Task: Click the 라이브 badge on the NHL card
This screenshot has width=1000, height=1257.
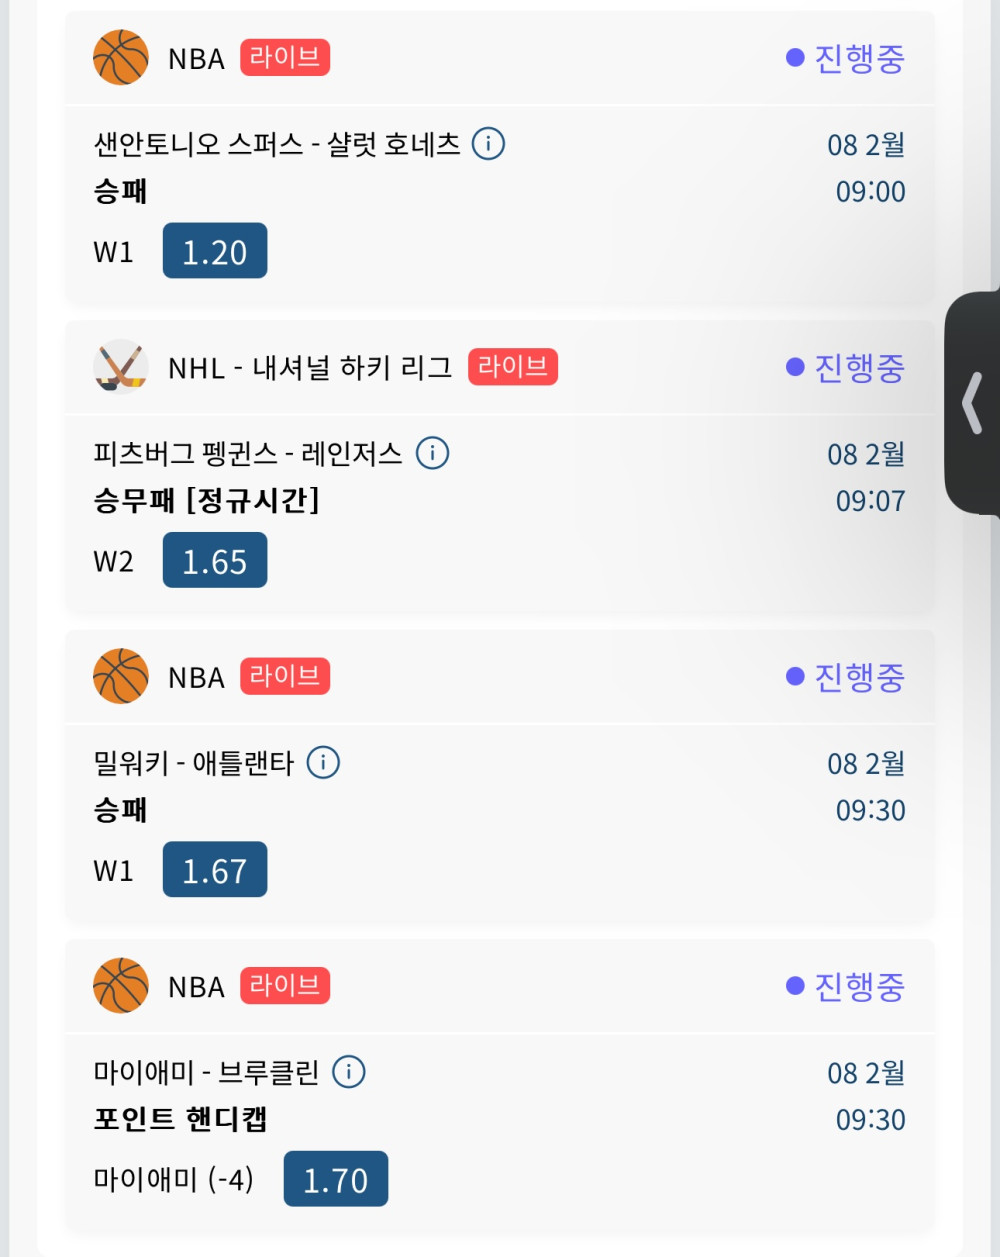Action: click(x=512, y=367)
